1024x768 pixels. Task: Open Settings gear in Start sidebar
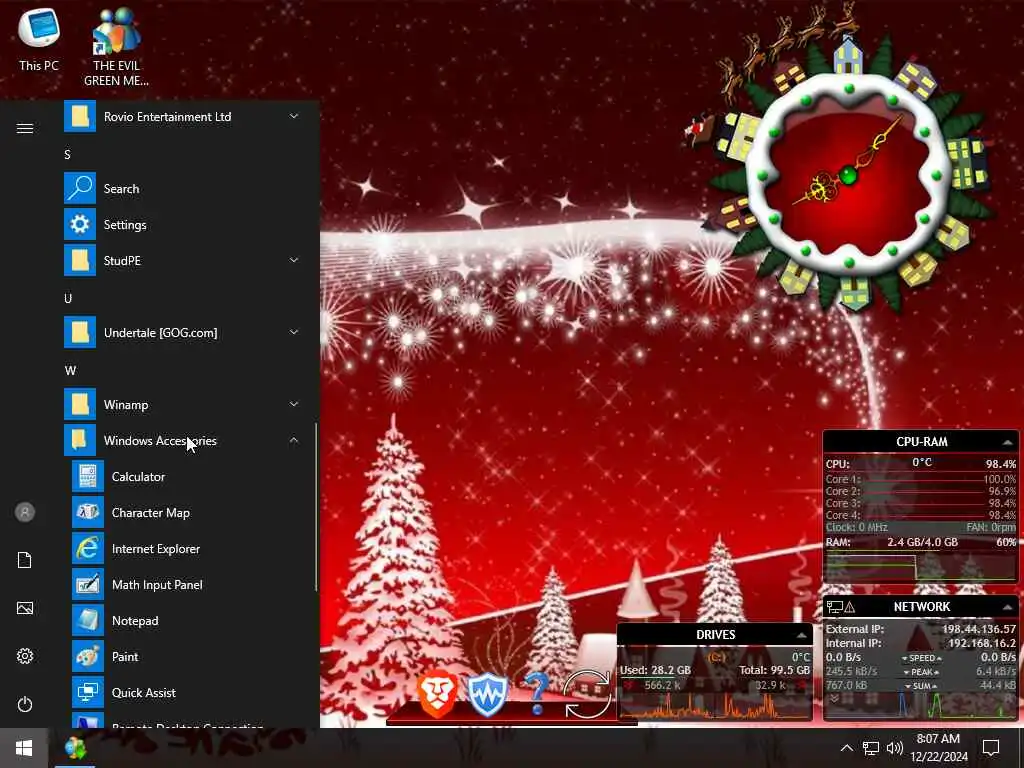(25, 656)
